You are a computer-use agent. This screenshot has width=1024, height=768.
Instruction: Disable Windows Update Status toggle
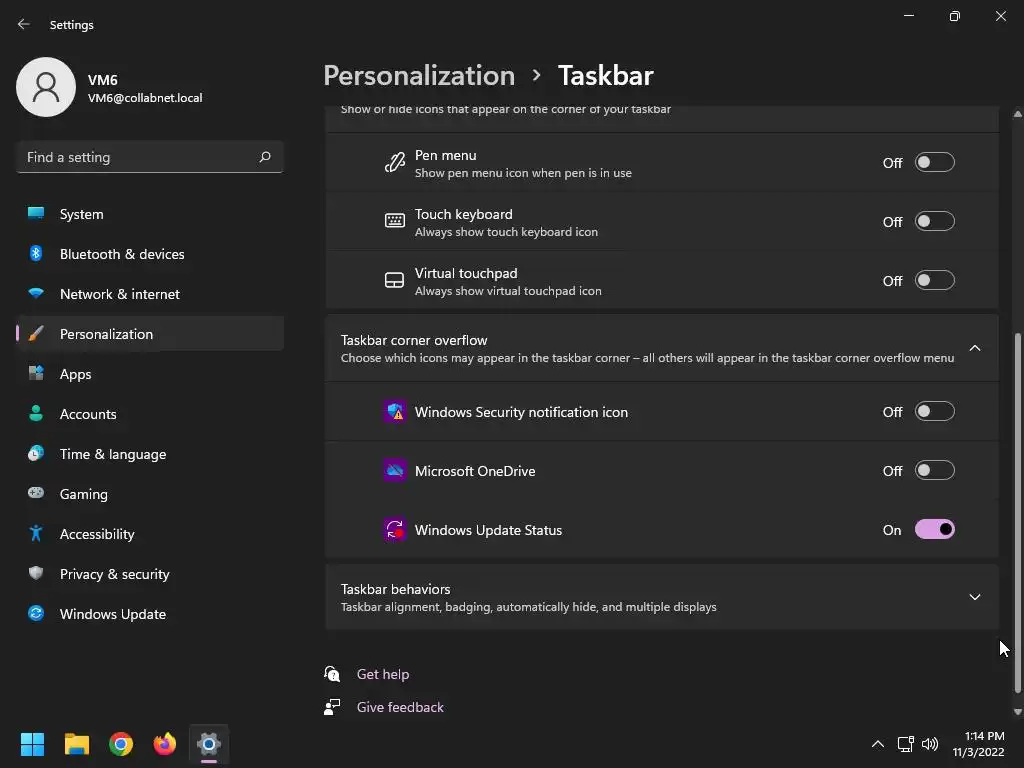pyautogui.click(x=934, y=530)
